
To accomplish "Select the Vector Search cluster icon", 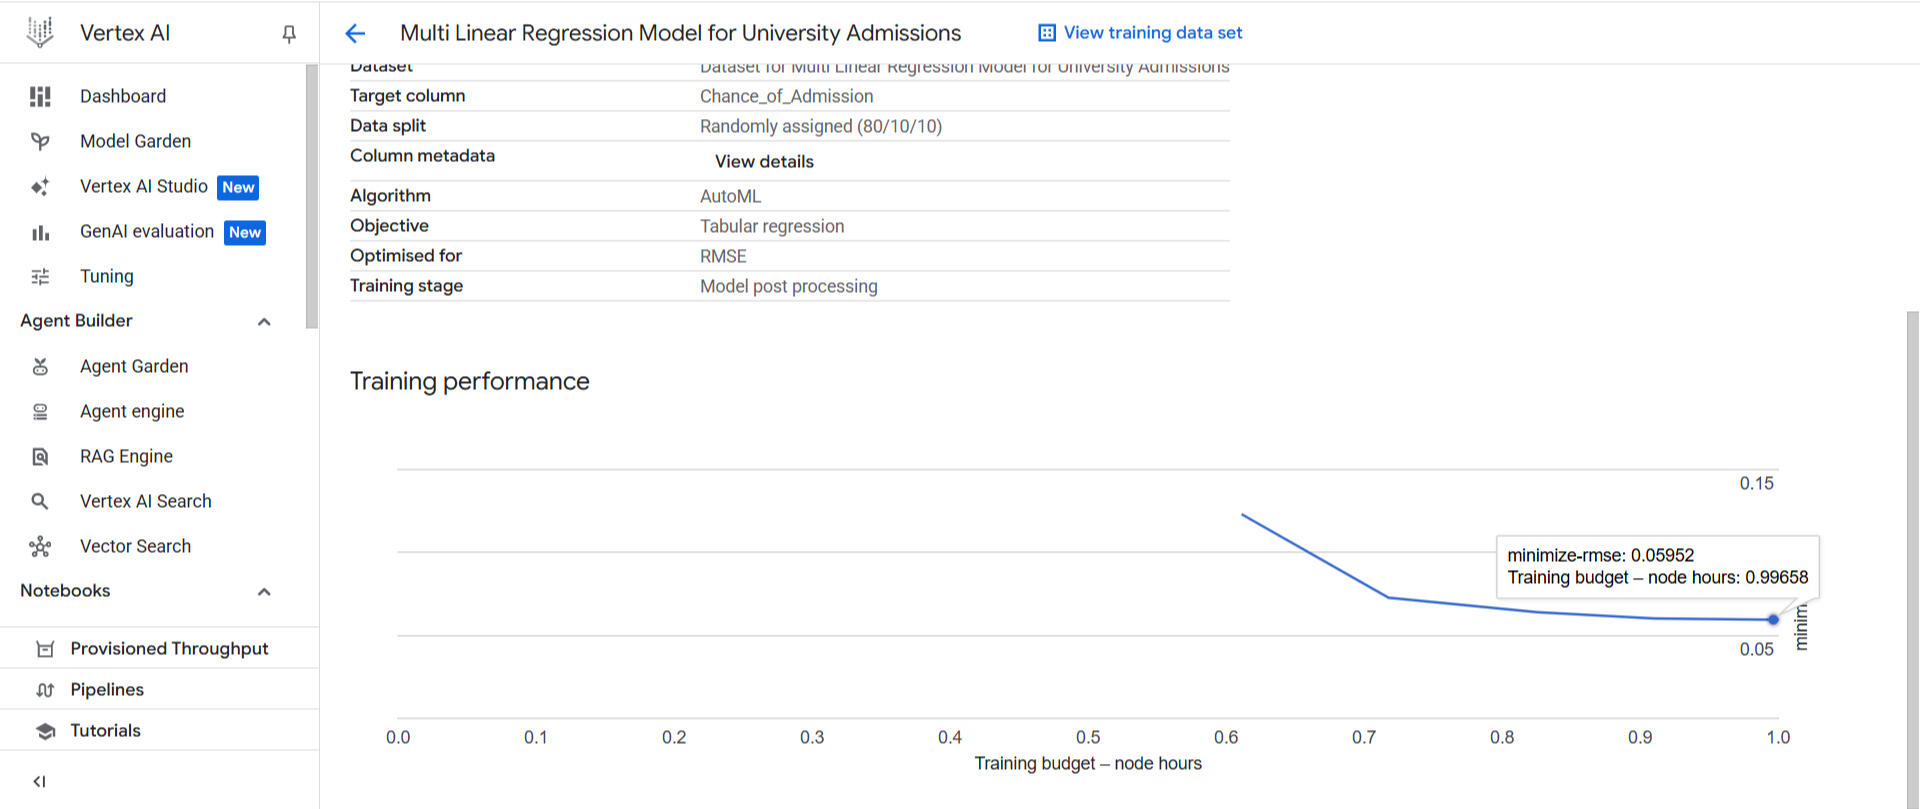I will (40, 546).
